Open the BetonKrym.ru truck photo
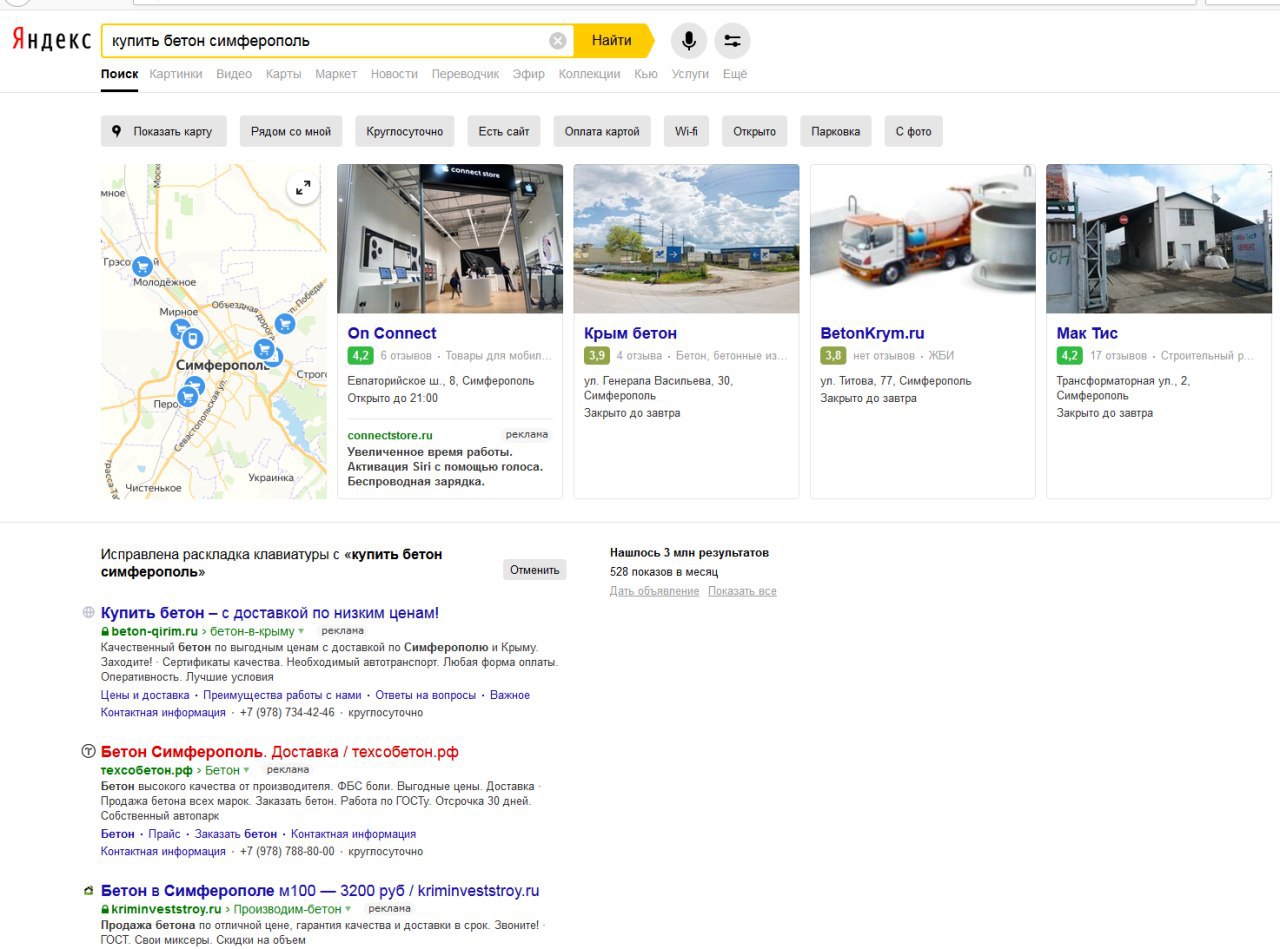 [923, 239]
